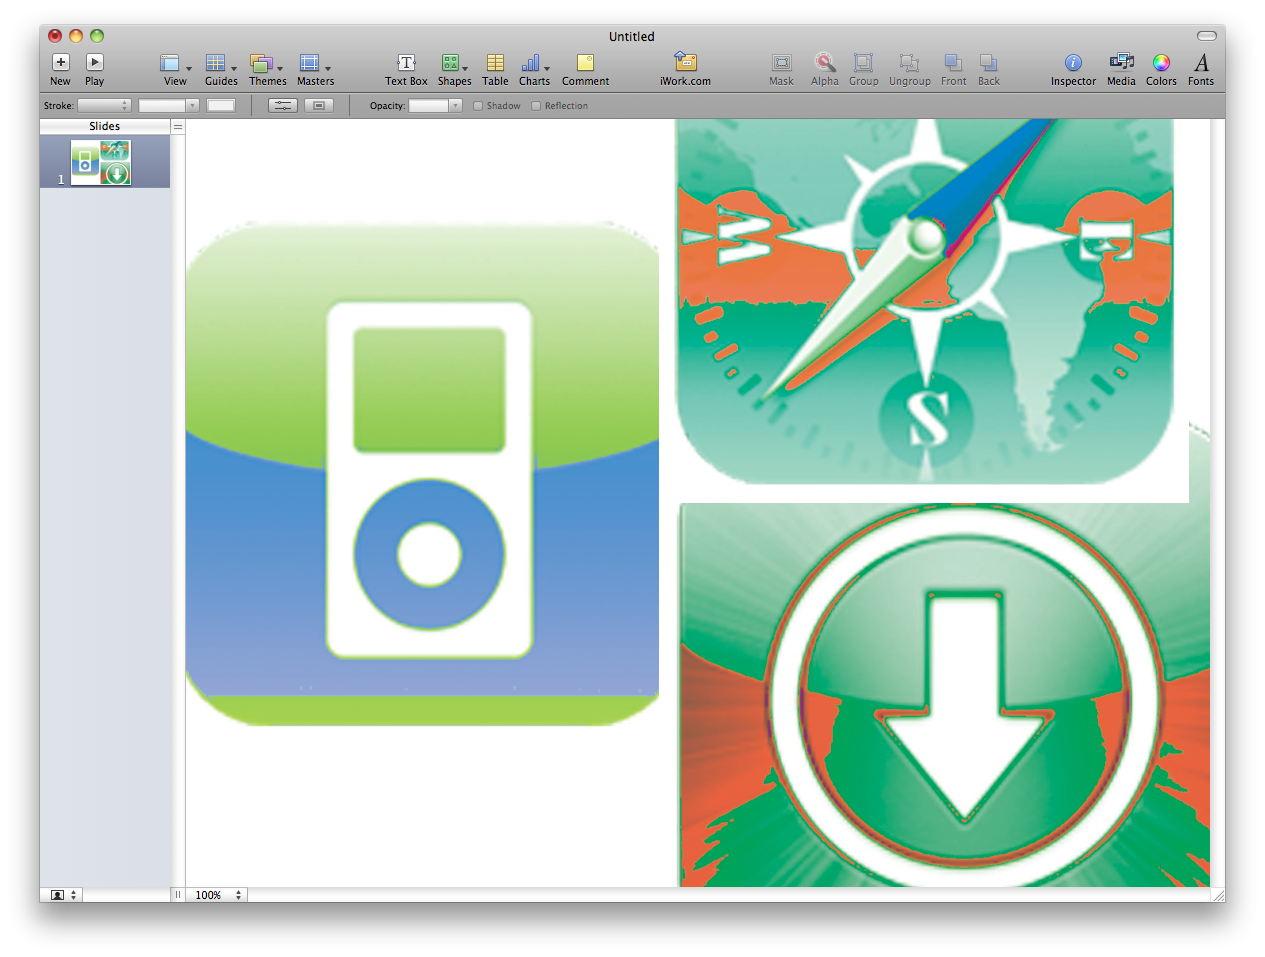This screenshot has height=957, width=1265.
Task: Open the View options menu
Action: pos(175,69)
